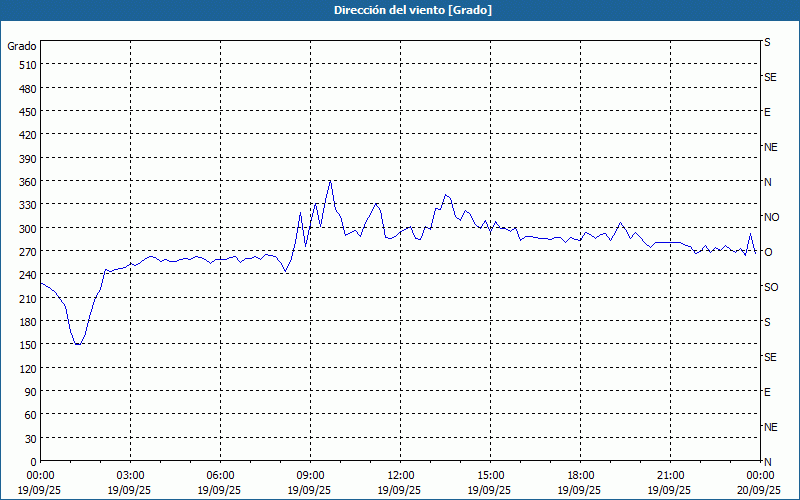
Task: Select the 360 value on the left axis
Action: coord(26,181)
